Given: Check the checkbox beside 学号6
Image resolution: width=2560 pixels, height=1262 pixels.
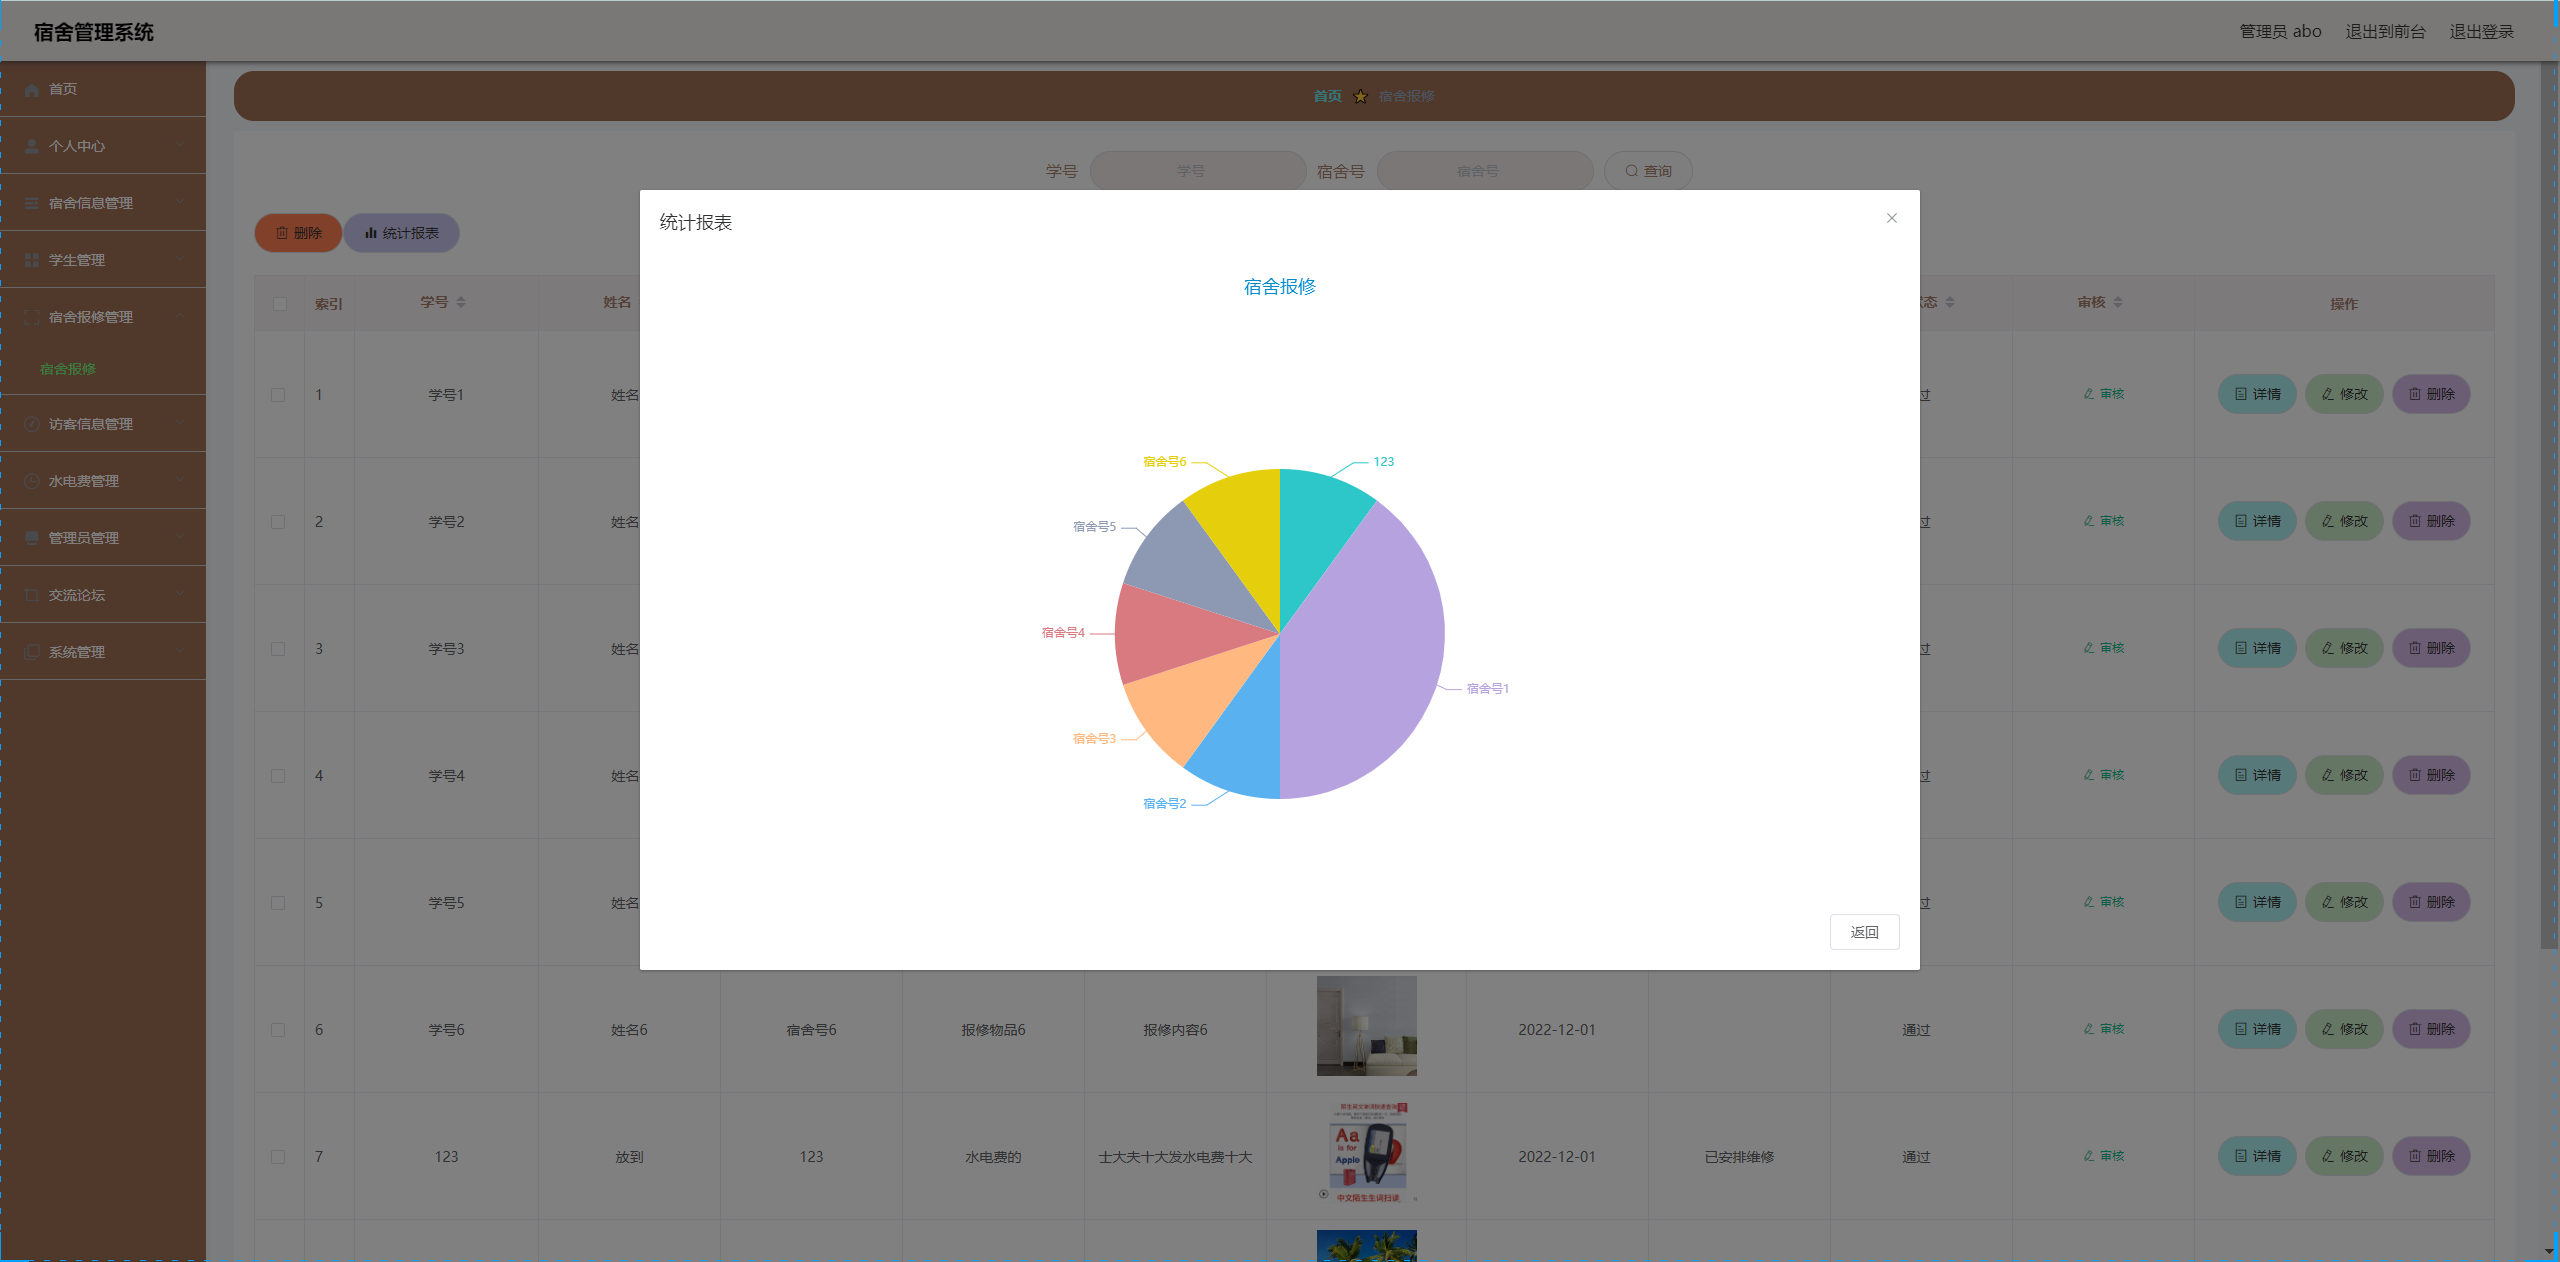Looking at the screenshot, I should (279, 1029).
